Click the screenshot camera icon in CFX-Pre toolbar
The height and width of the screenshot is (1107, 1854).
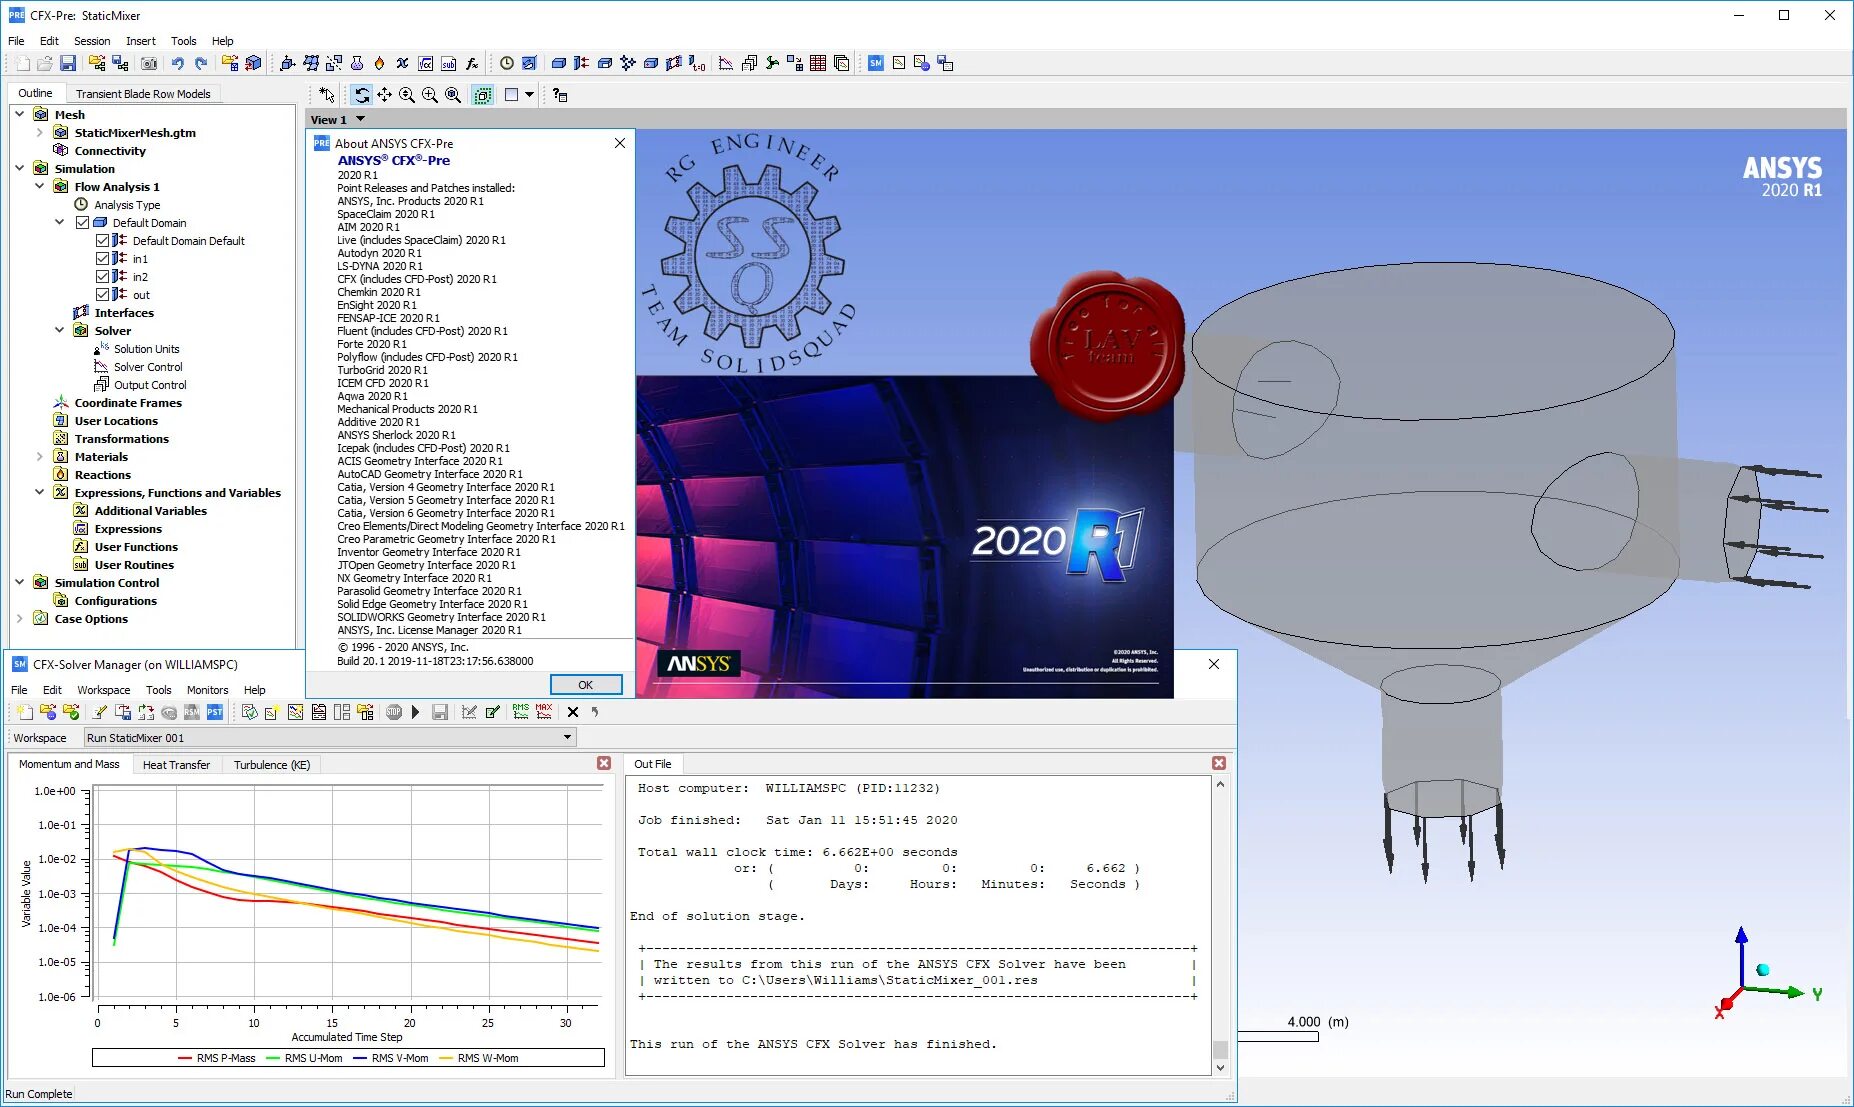point(149,63)
